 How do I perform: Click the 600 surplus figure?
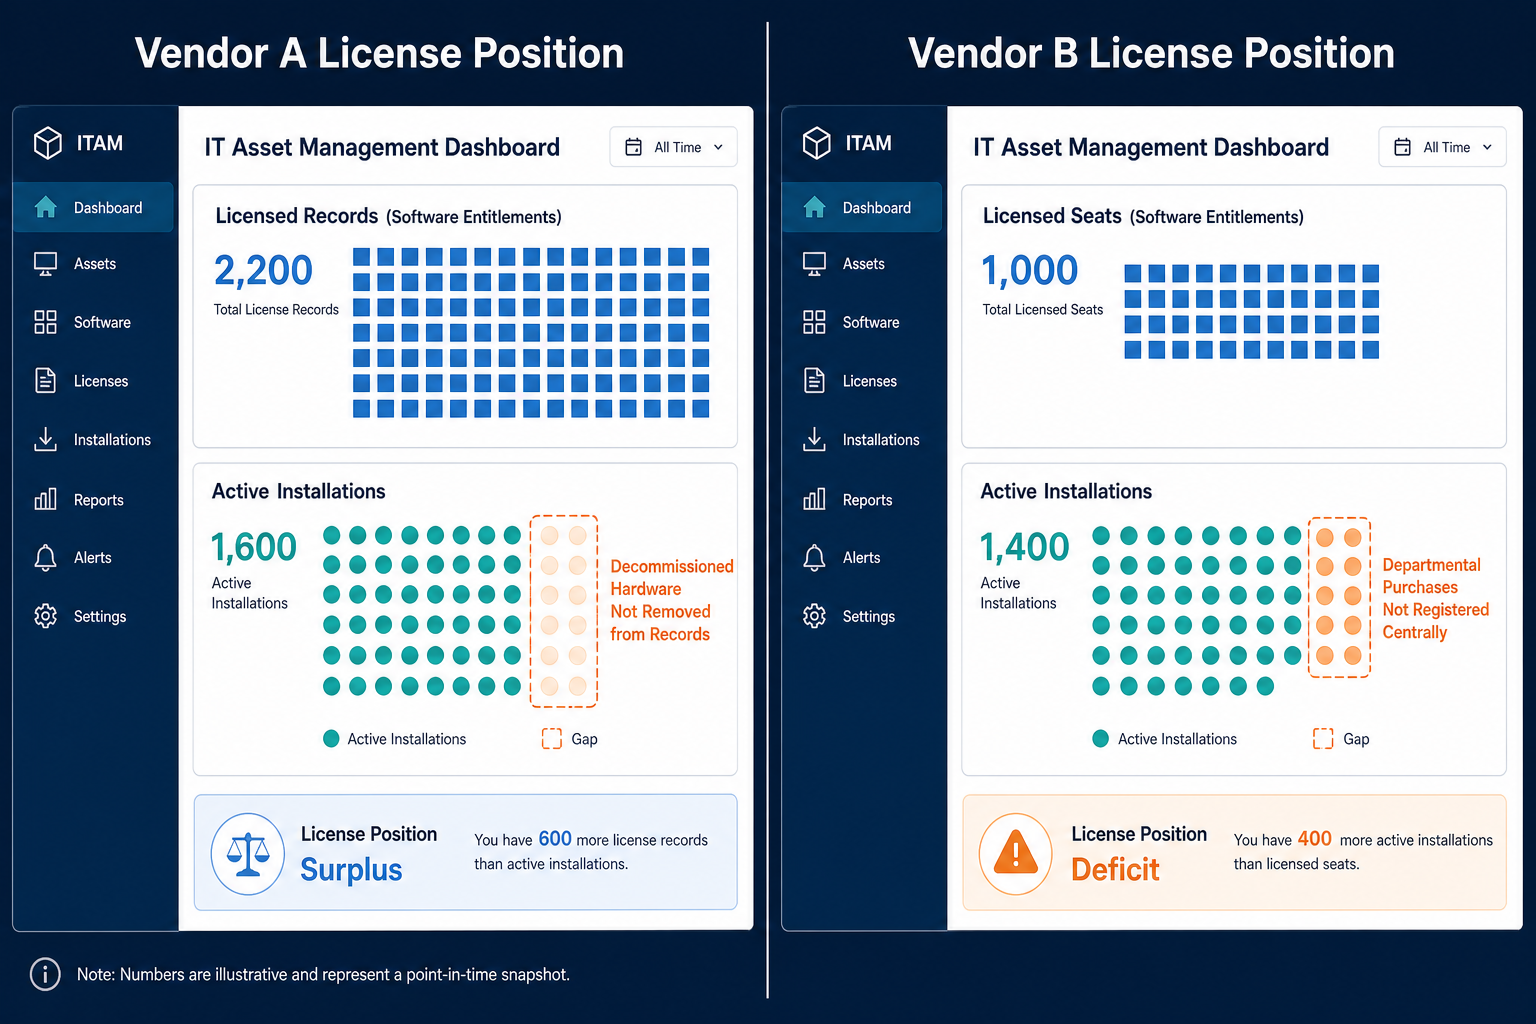point(555,839)
